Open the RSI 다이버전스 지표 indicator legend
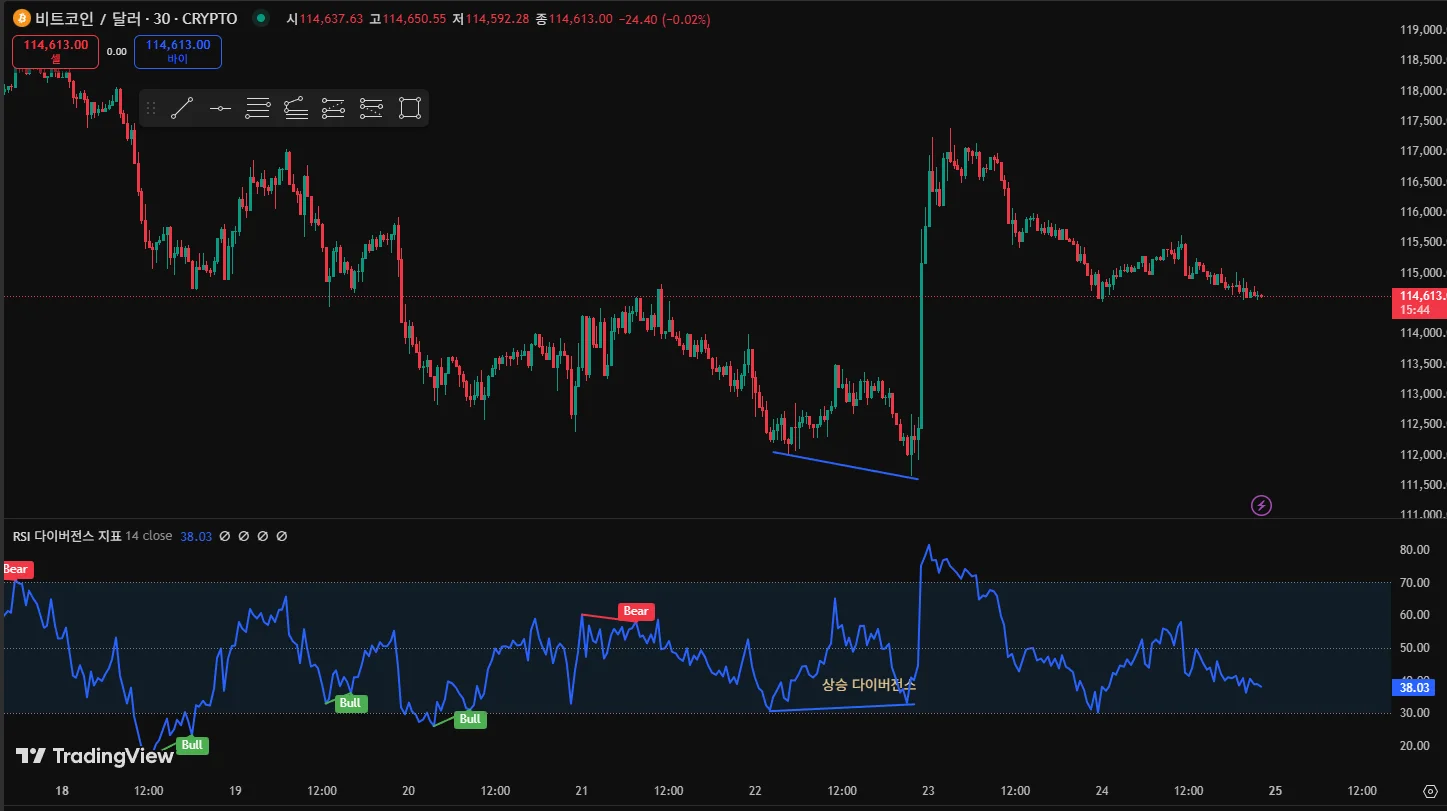1447x811 pixels. (67, 536)
